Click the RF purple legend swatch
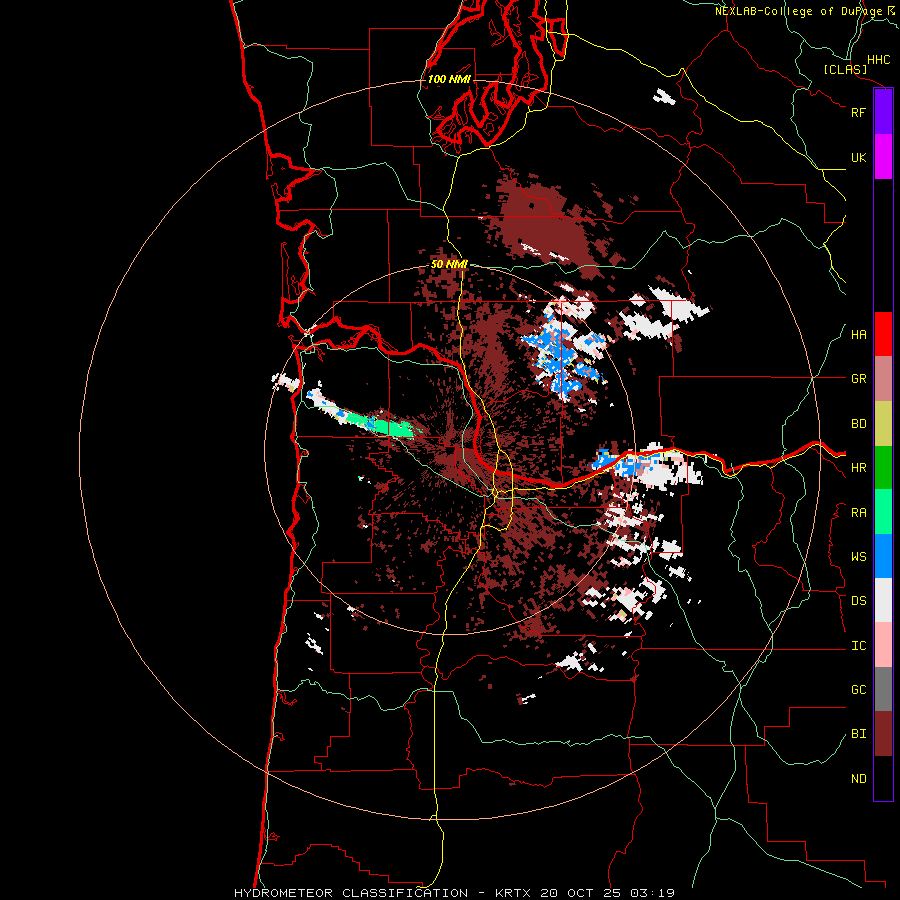Image resolution: width=900 pixels, height=900 pixels. tap(883, 111)
